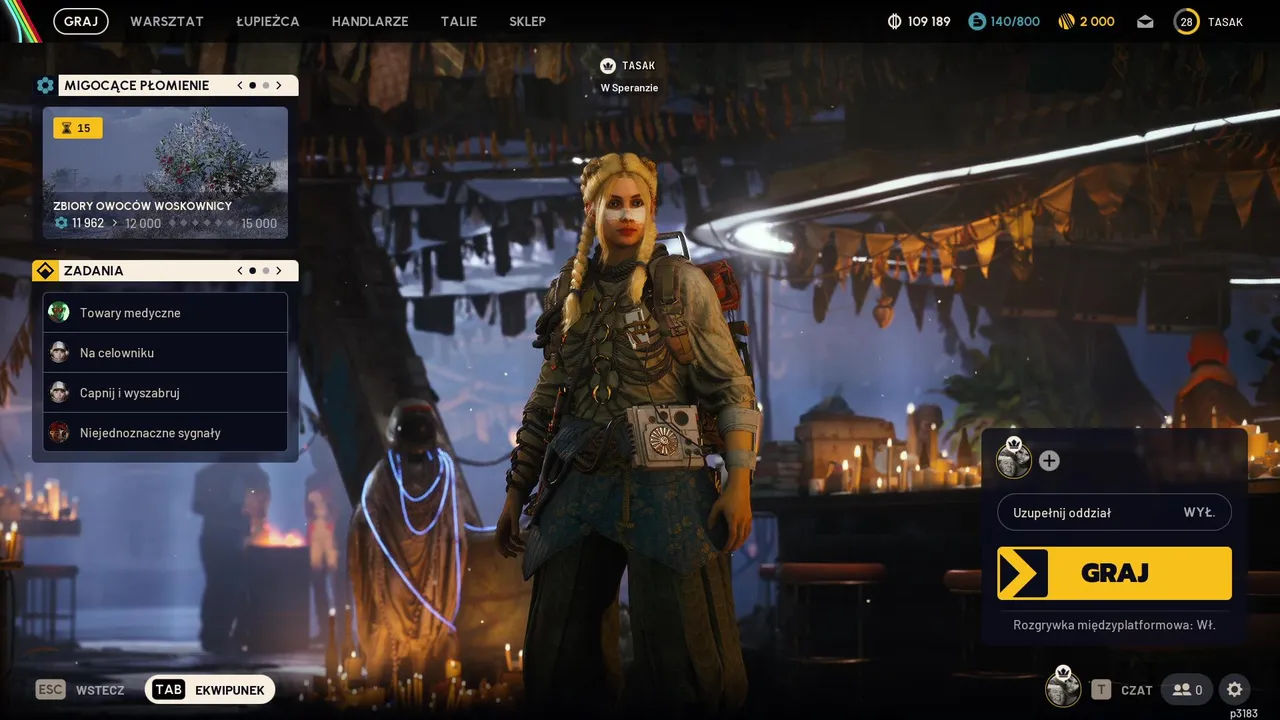Open the ZBIORY OWOCÓW WOSKOWNICY event card
Viewport: 1280px width, 720px height.
click(165, 172)
